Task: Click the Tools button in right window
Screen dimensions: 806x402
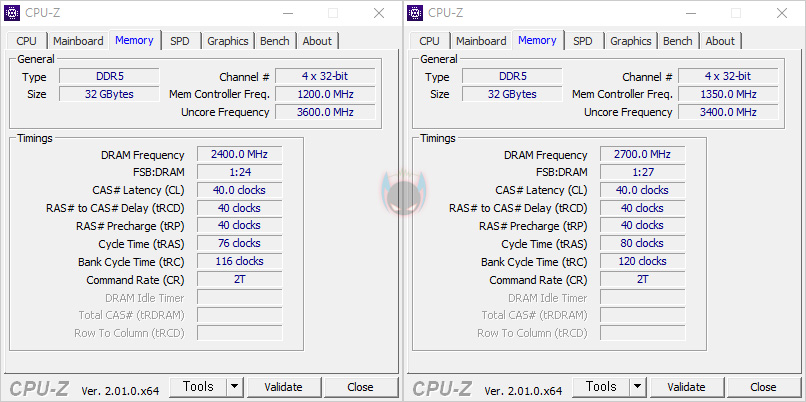Action: (601, 387)
